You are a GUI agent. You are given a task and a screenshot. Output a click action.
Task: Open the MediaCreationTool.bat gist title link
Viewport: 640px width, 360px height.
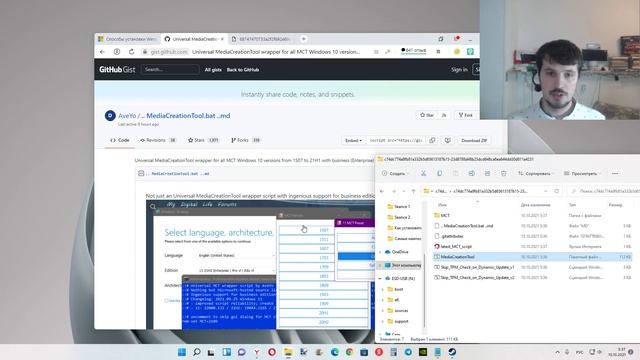pyautogui.click(x=188, y=116)
